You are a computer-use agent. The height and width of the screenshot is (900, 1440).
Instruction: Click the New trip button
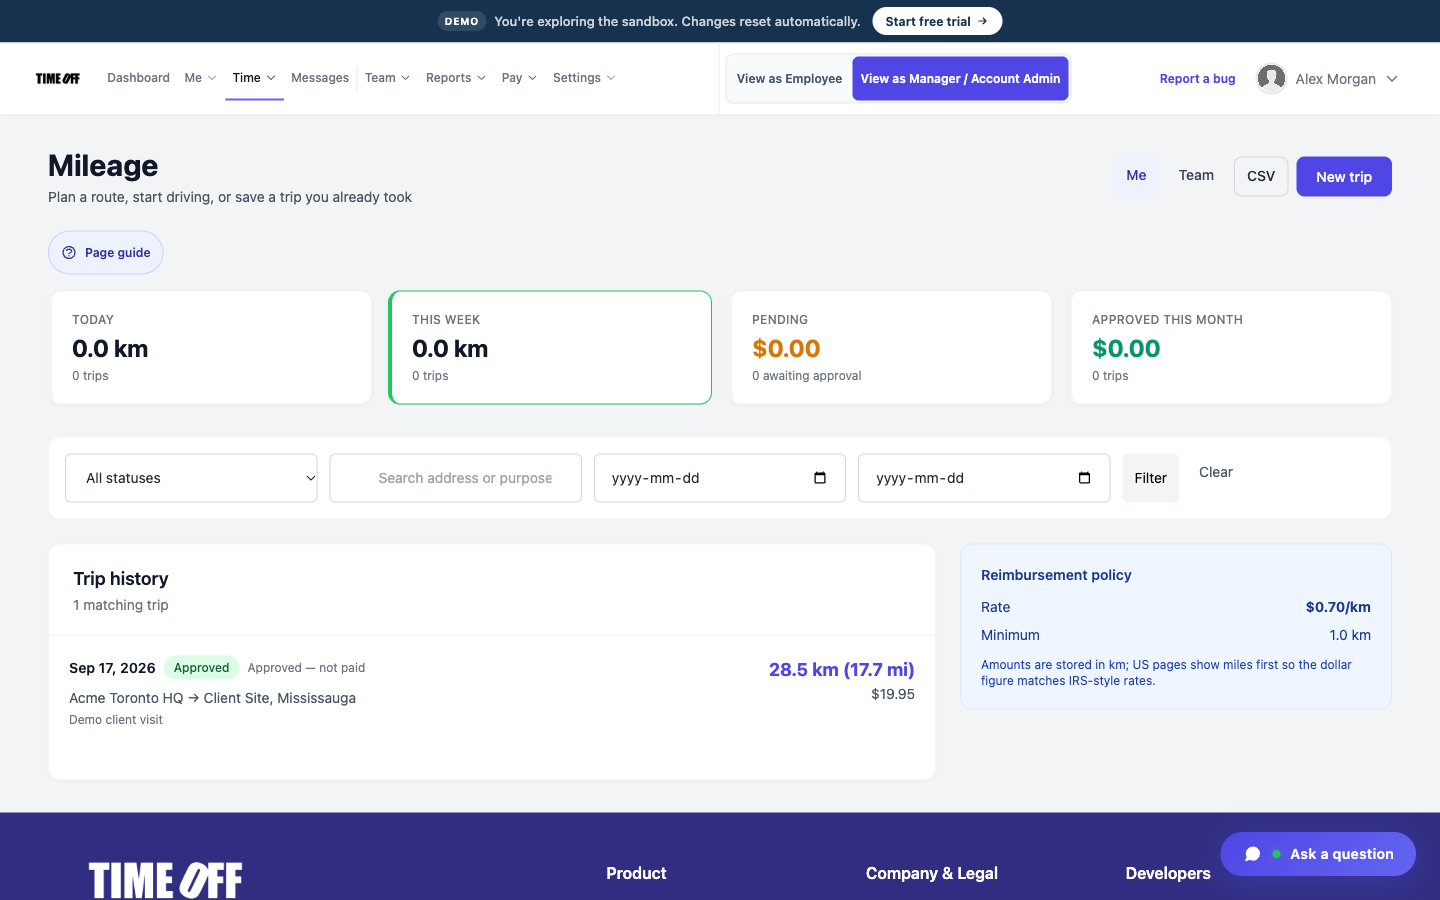(x=1344, y=177)
